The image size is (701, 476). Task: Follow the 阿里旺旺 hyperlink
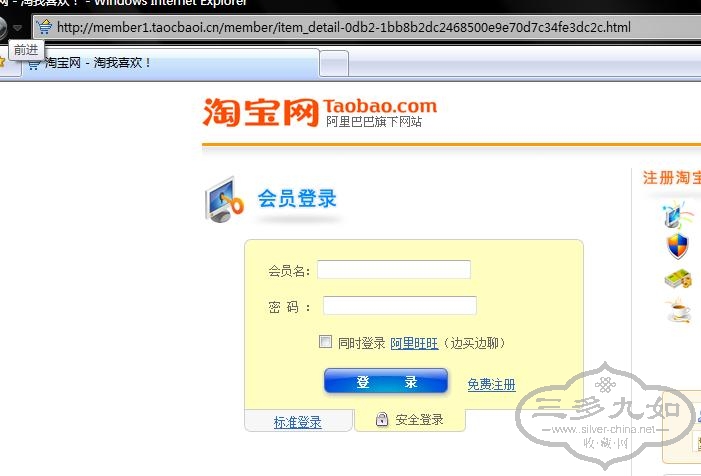[414, 343]
